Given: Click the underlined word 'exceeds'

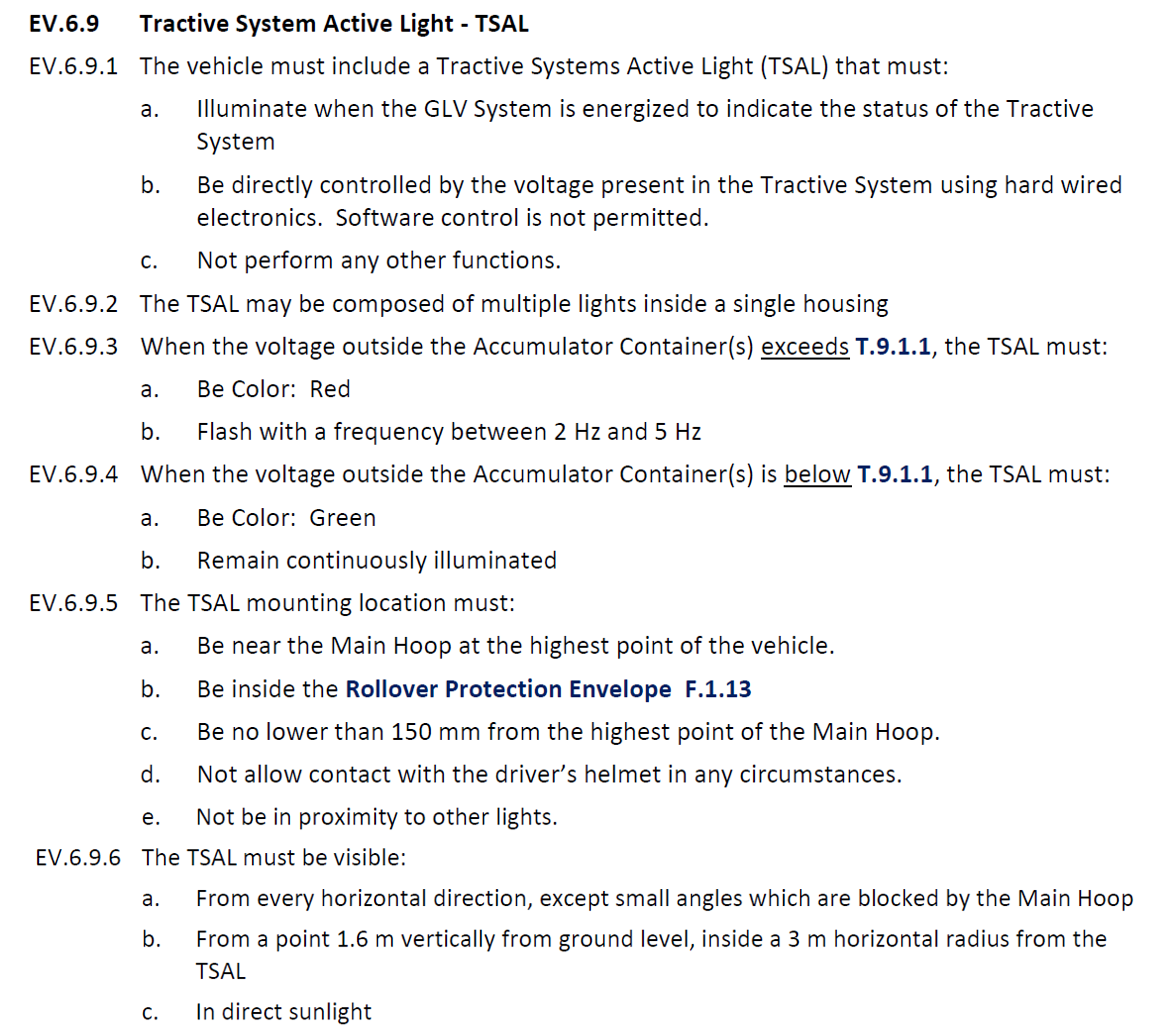Looking at the screenshot, I should 805,347.
